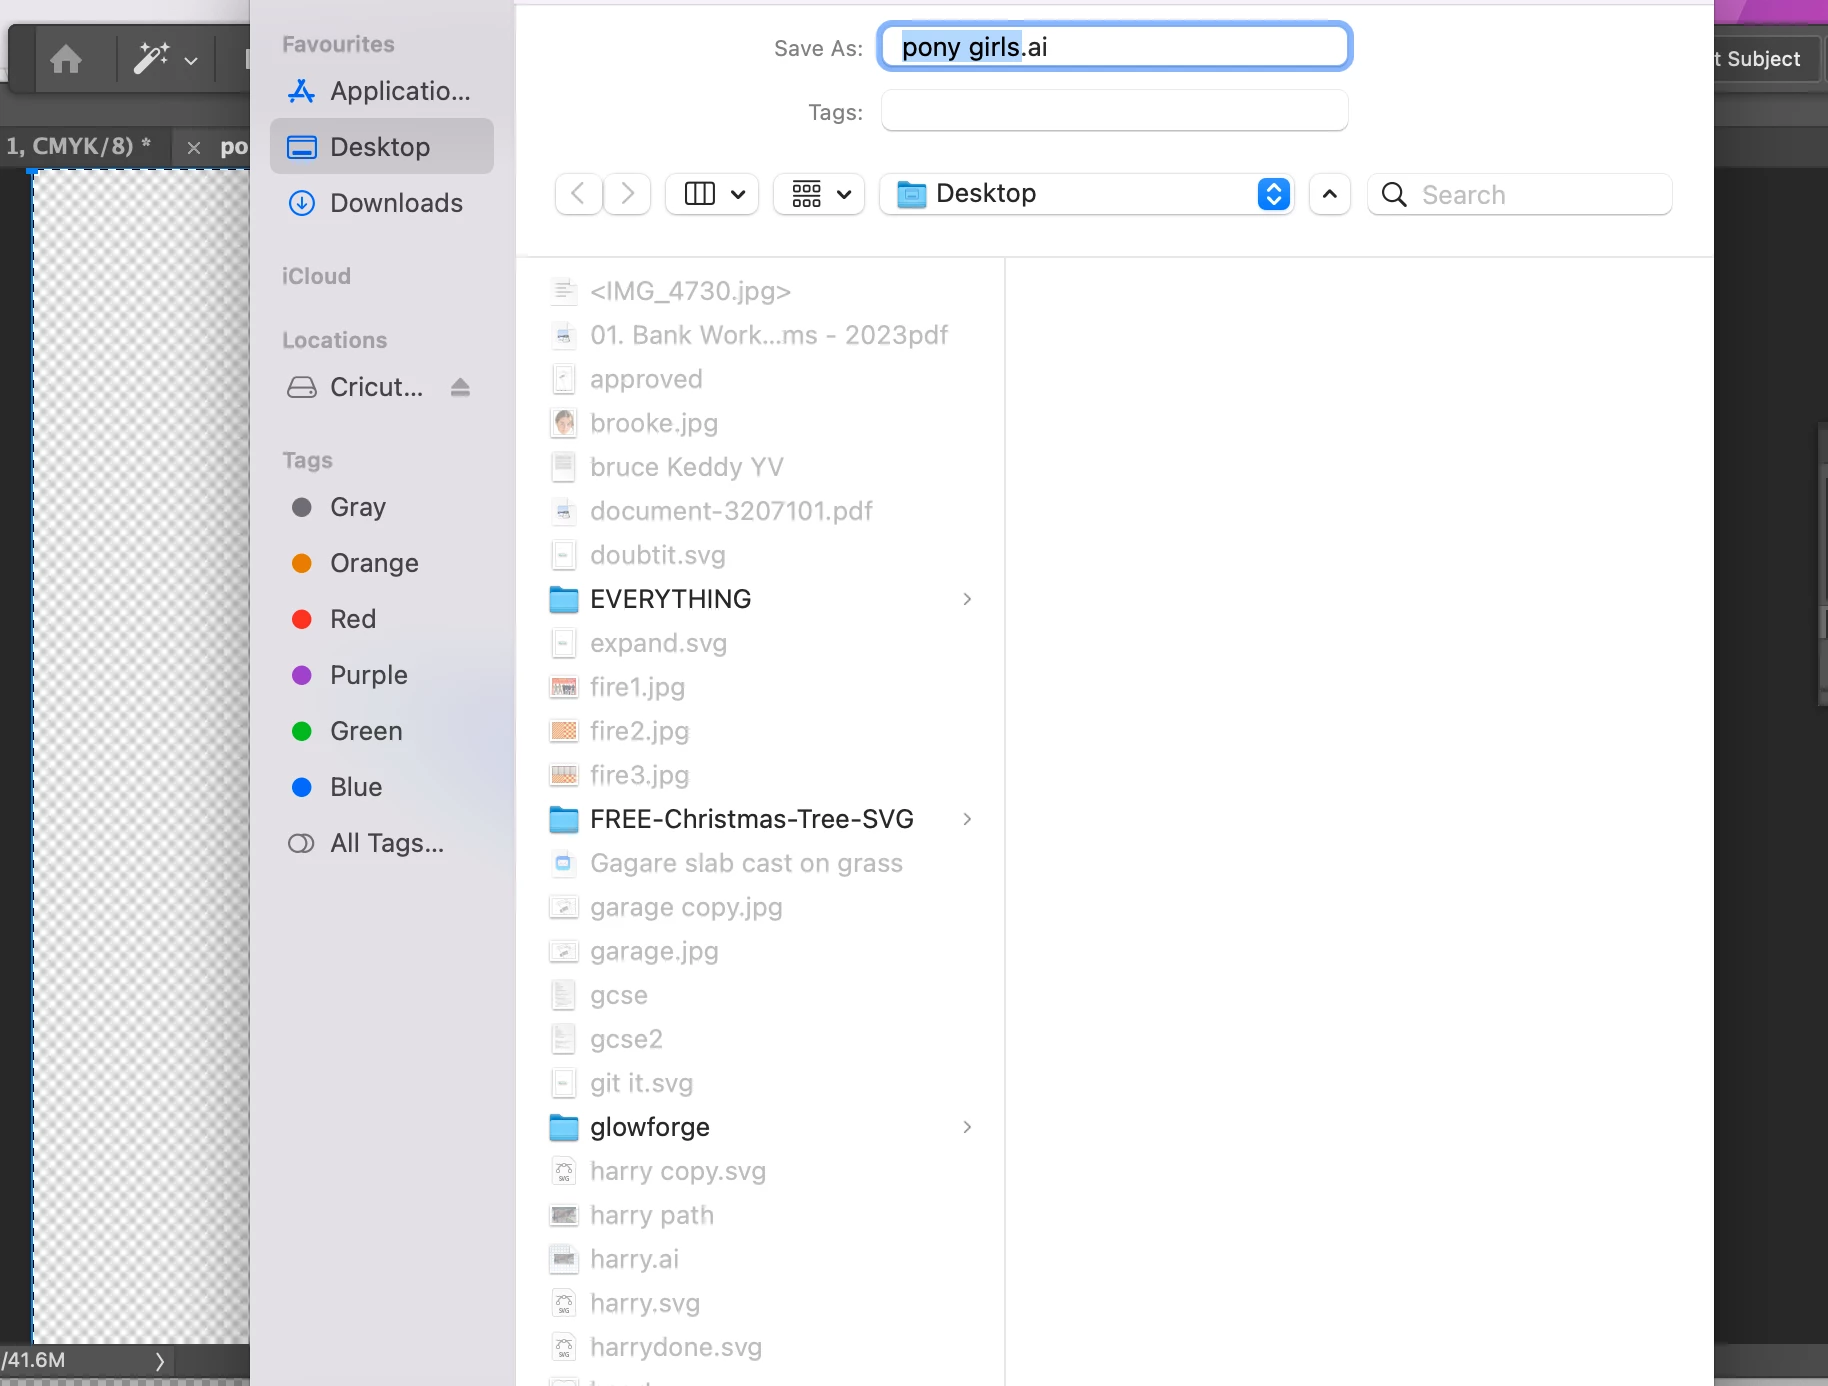The height and width of the screenshot is (1386, 1828).
Task: Select Desktop in the sidebar
Action: [x=381, y=147]
